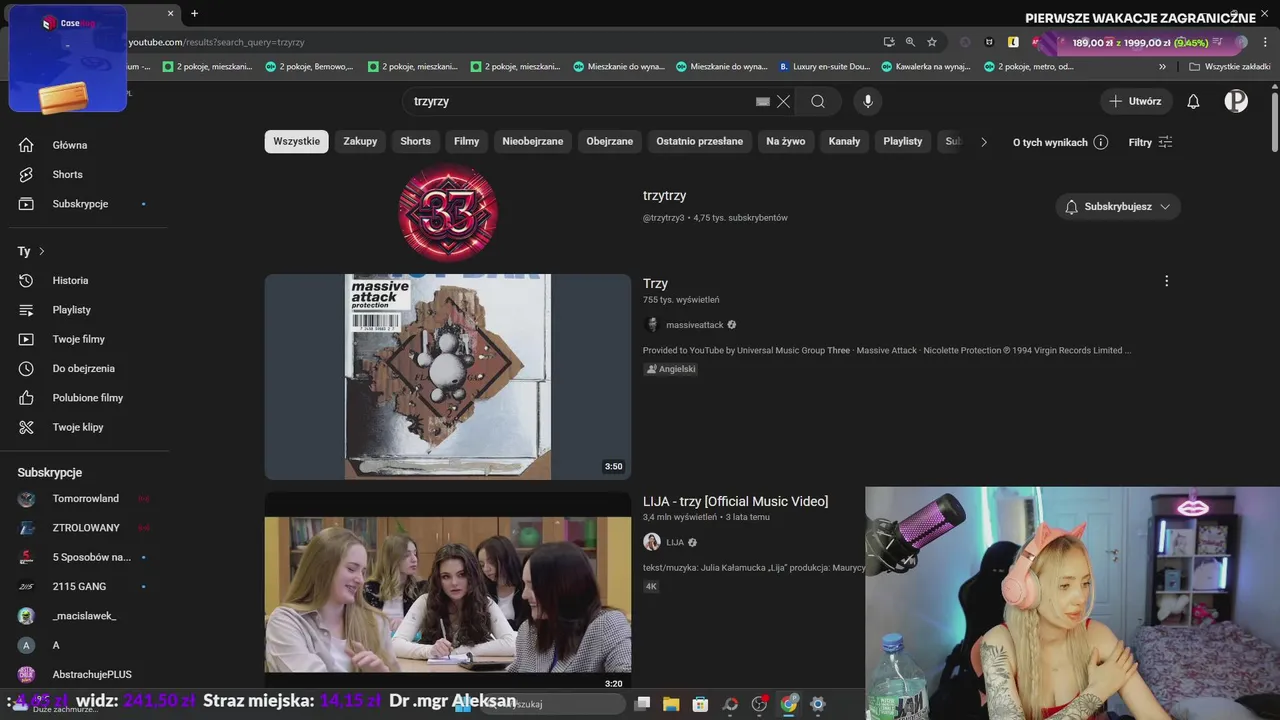Open the O tych wynikach info
Viewport: 1280px width, 720px height.
pyautogui.click(x=1060, y=142)
